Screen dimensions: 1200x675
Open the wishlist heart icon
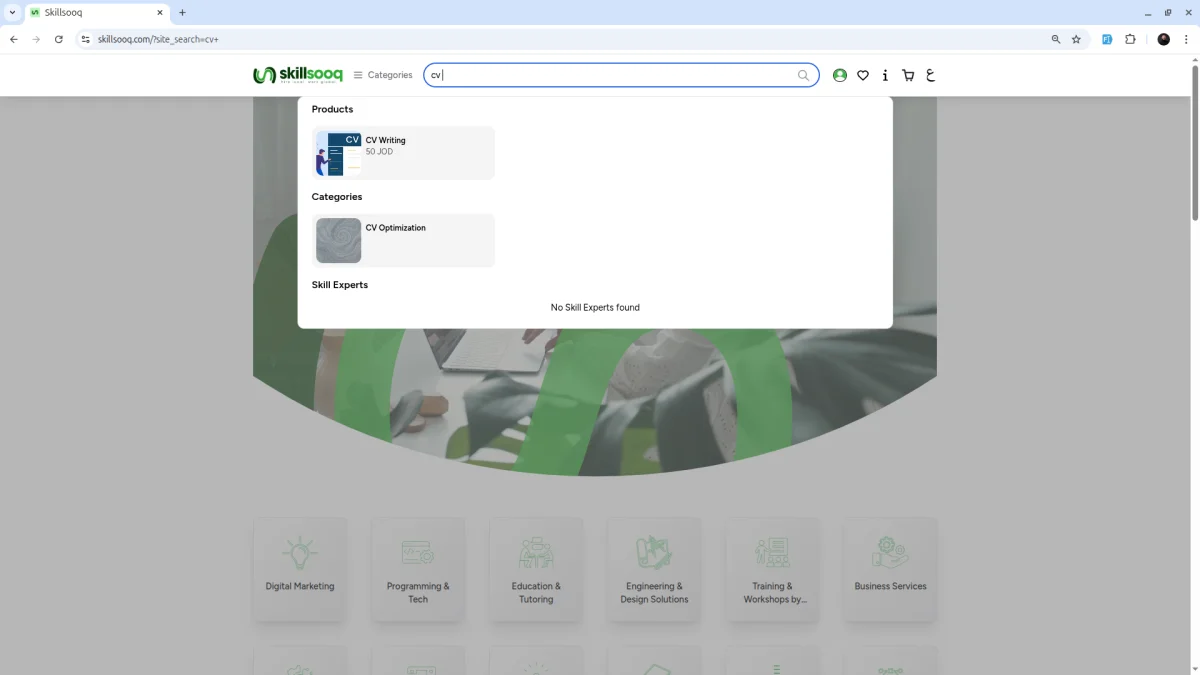coord(863,75)
